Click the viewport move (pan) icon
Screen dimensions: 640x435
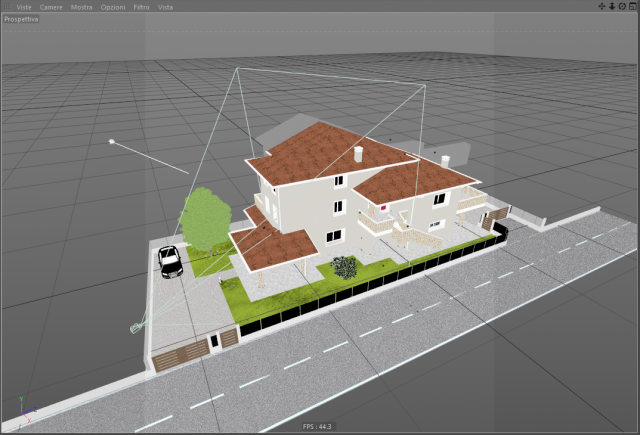[x=602, y=6]
